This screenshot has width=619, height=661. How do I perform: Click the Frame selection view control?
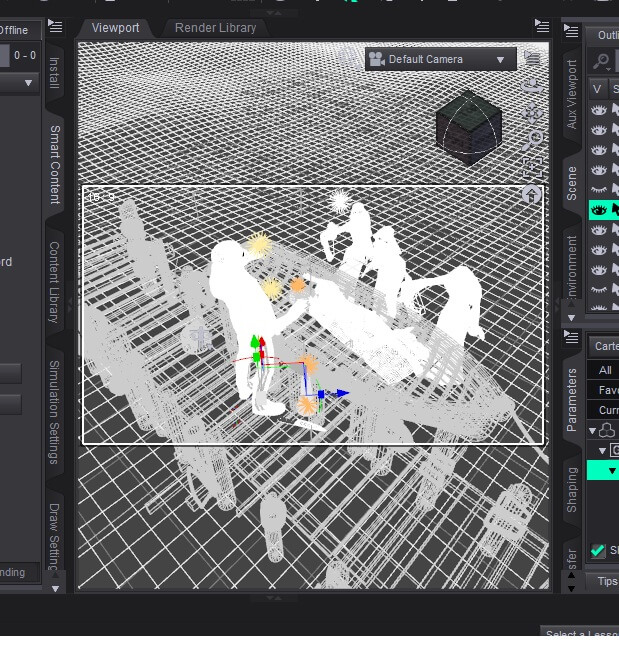click(x=533, y=168)
